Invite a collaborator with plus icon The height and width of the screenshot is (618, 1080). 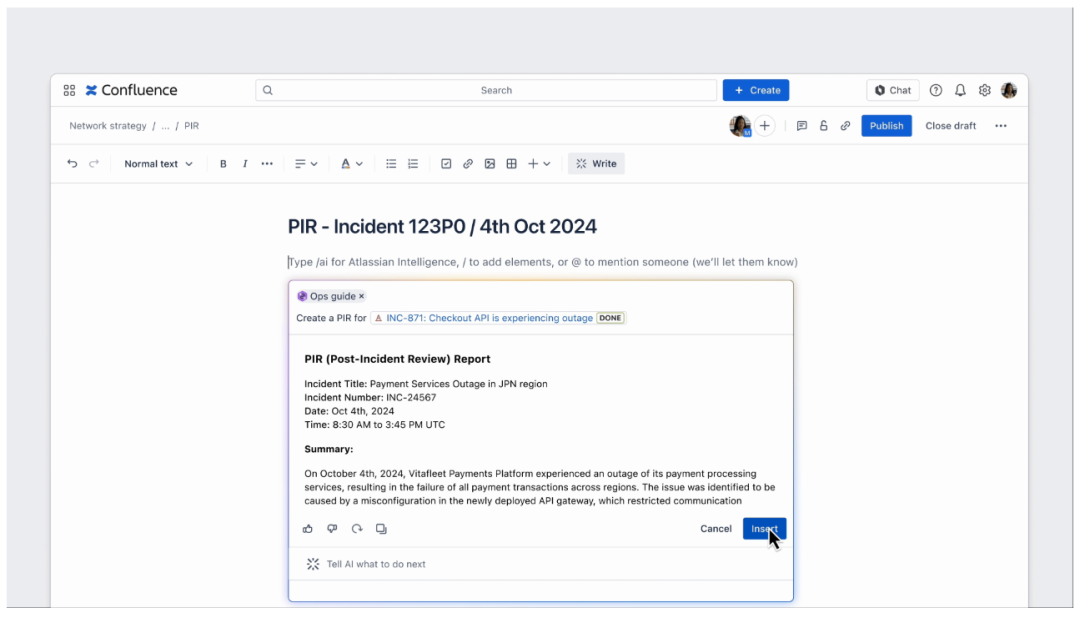pos(765,126)
